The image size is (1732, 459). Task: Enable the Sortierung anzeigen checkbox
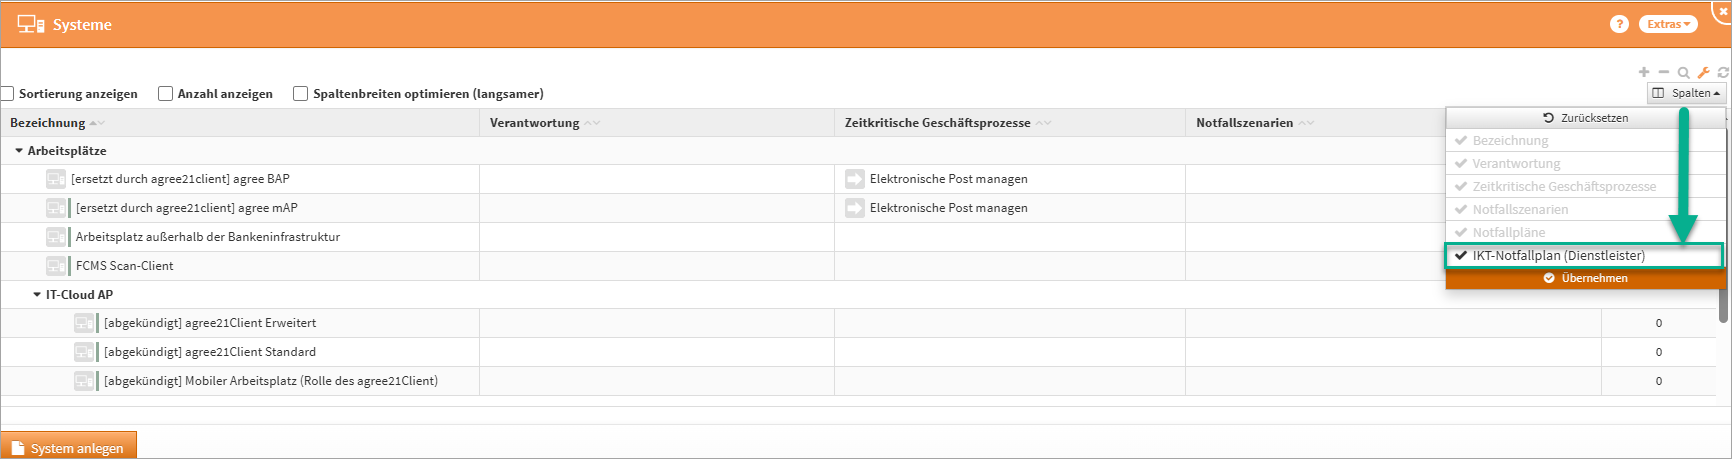[x=7, y=94]
